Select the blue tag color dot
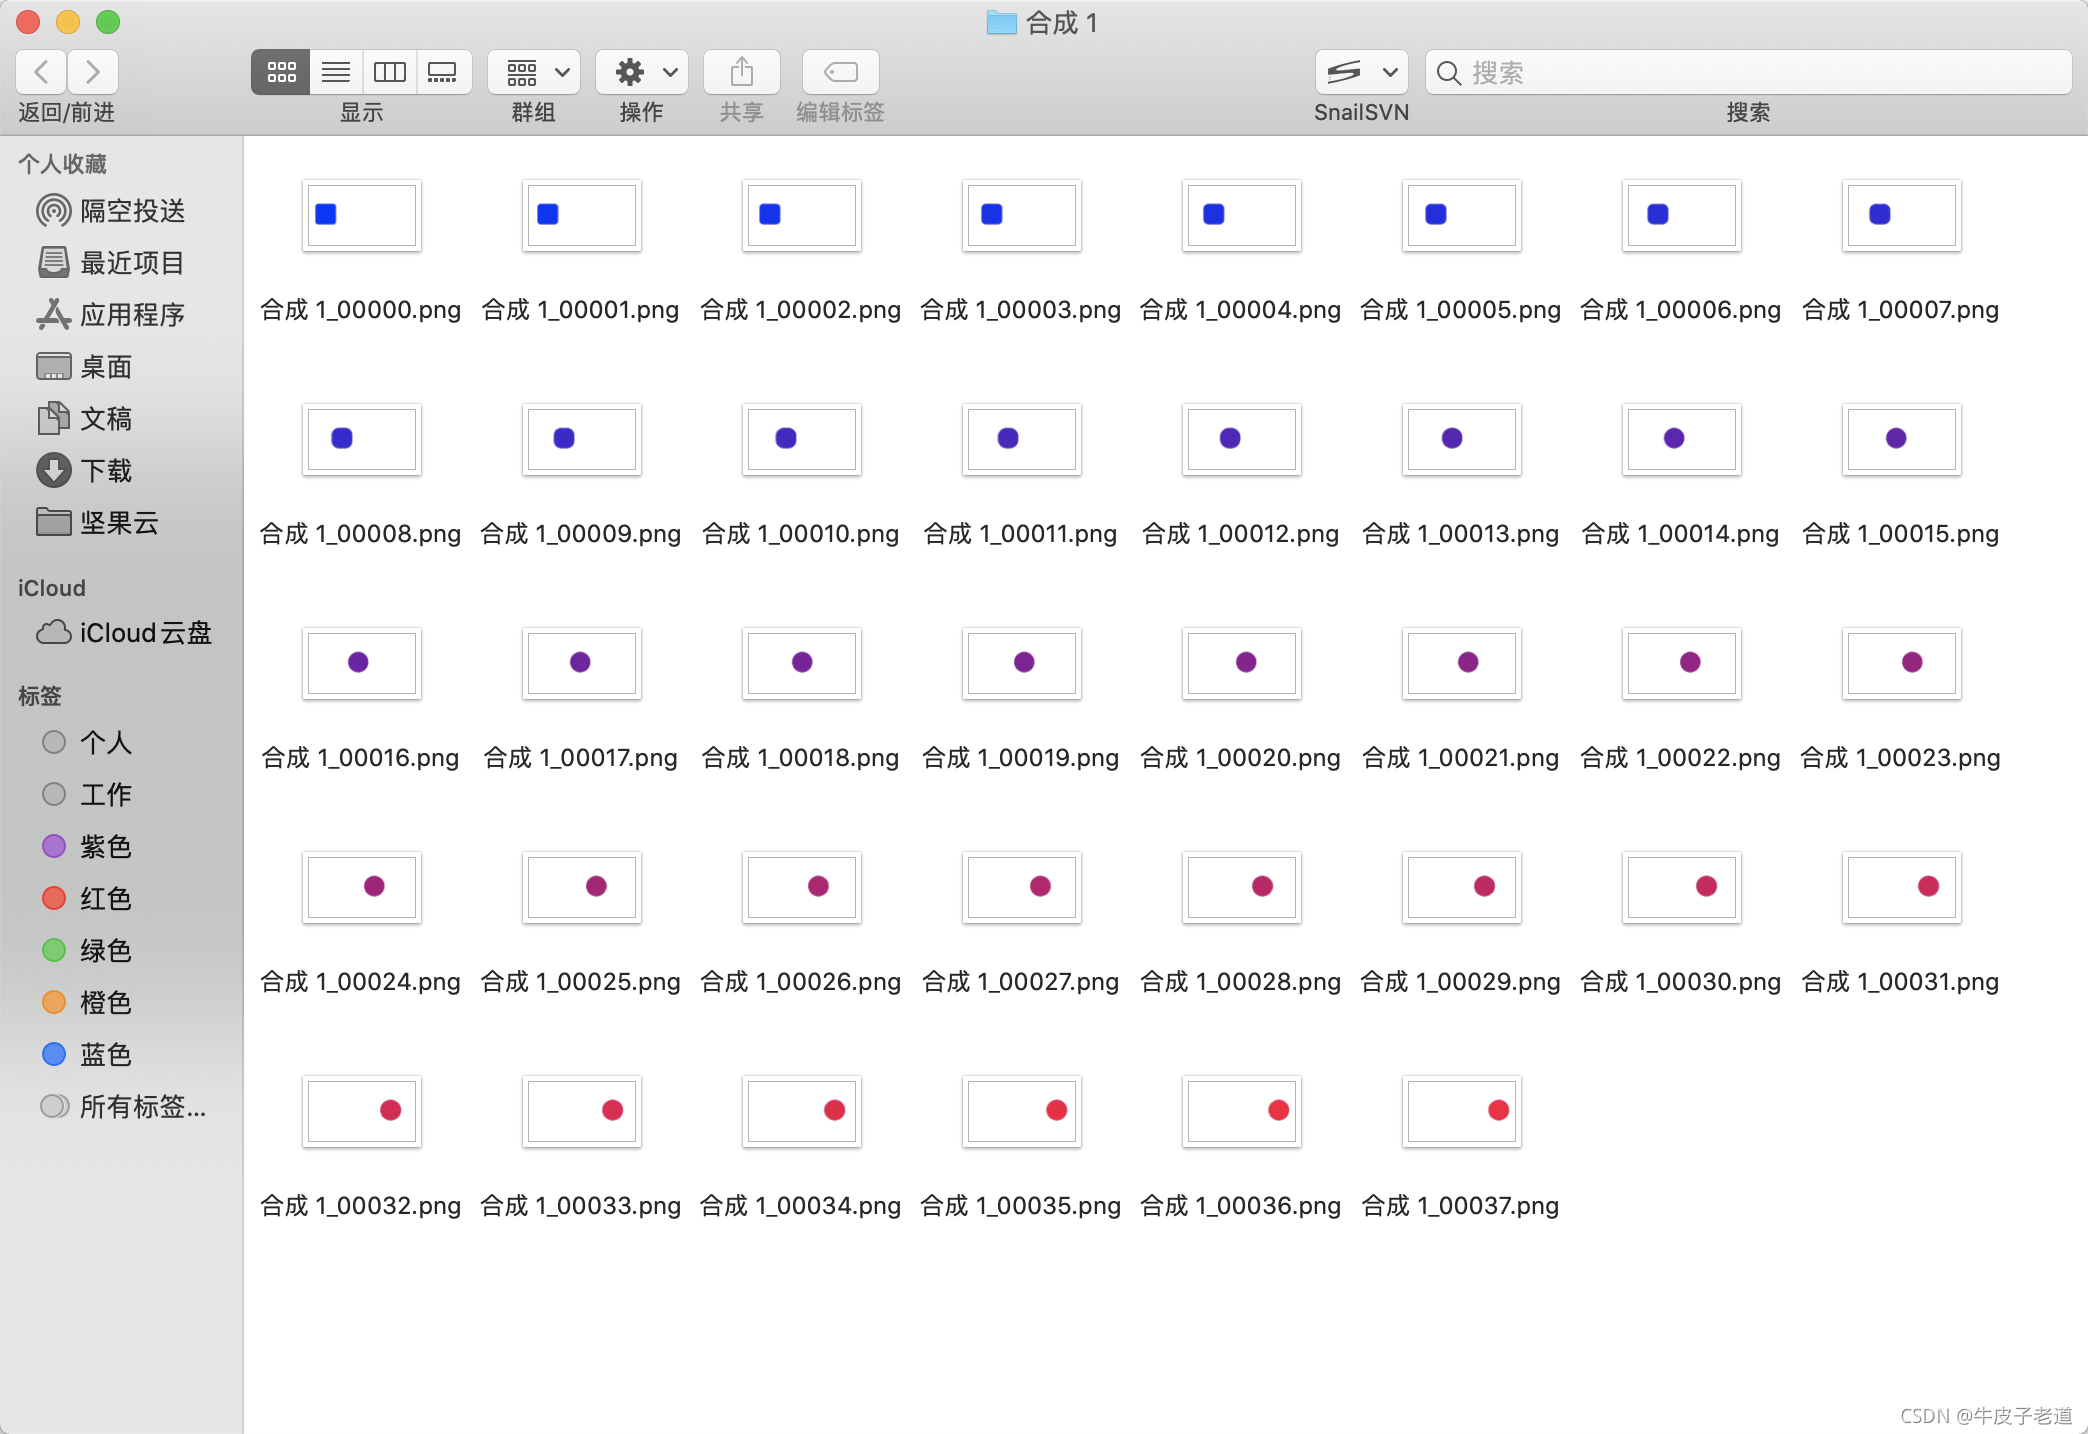2088x1434 pixels. click(x=54, y=1055)
